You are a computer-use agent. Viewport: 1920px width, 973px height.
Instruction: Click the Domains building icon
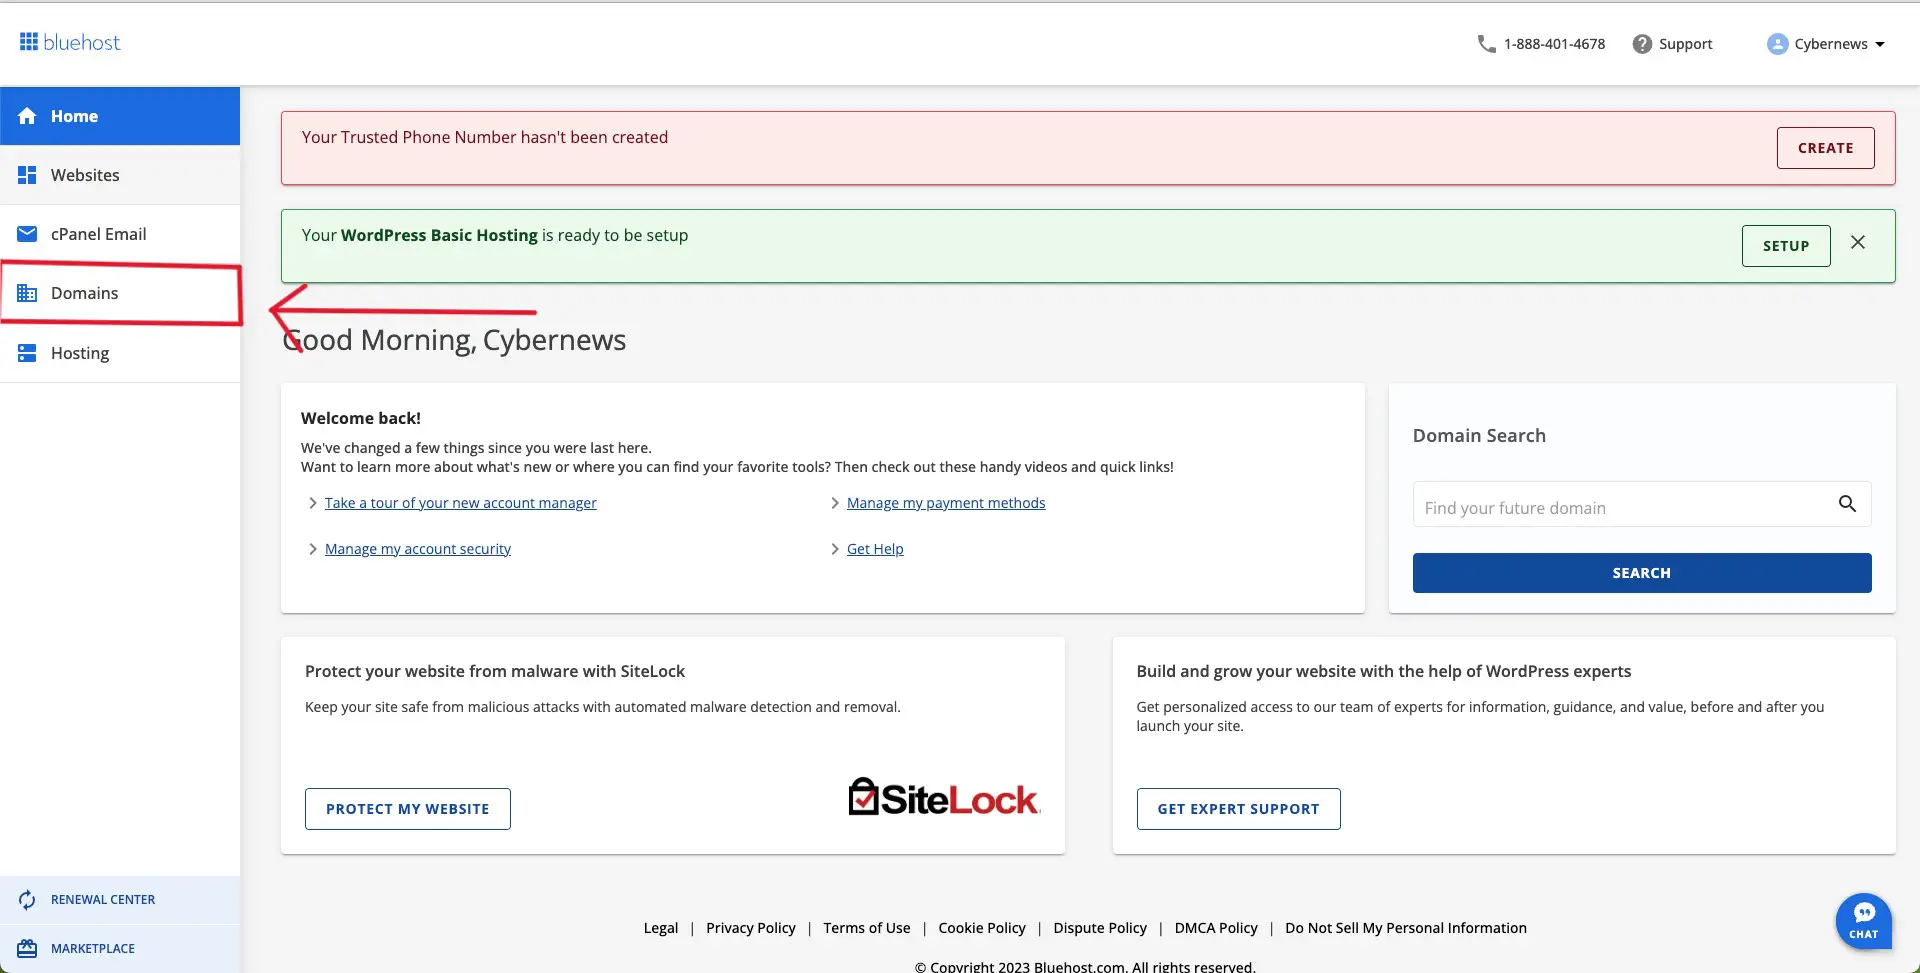click(x=27, y=293)
